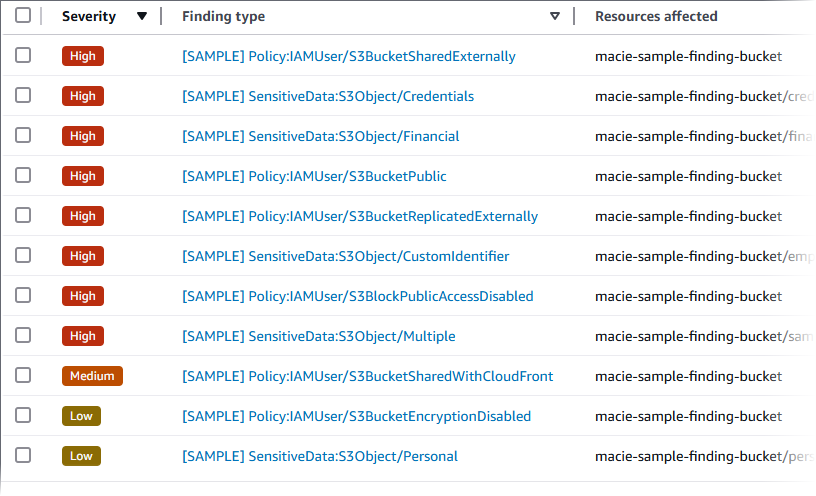Open the S3BlockPublicAccessDisabled finding
This screenshot has height=496, width=816.
[357, 297]
